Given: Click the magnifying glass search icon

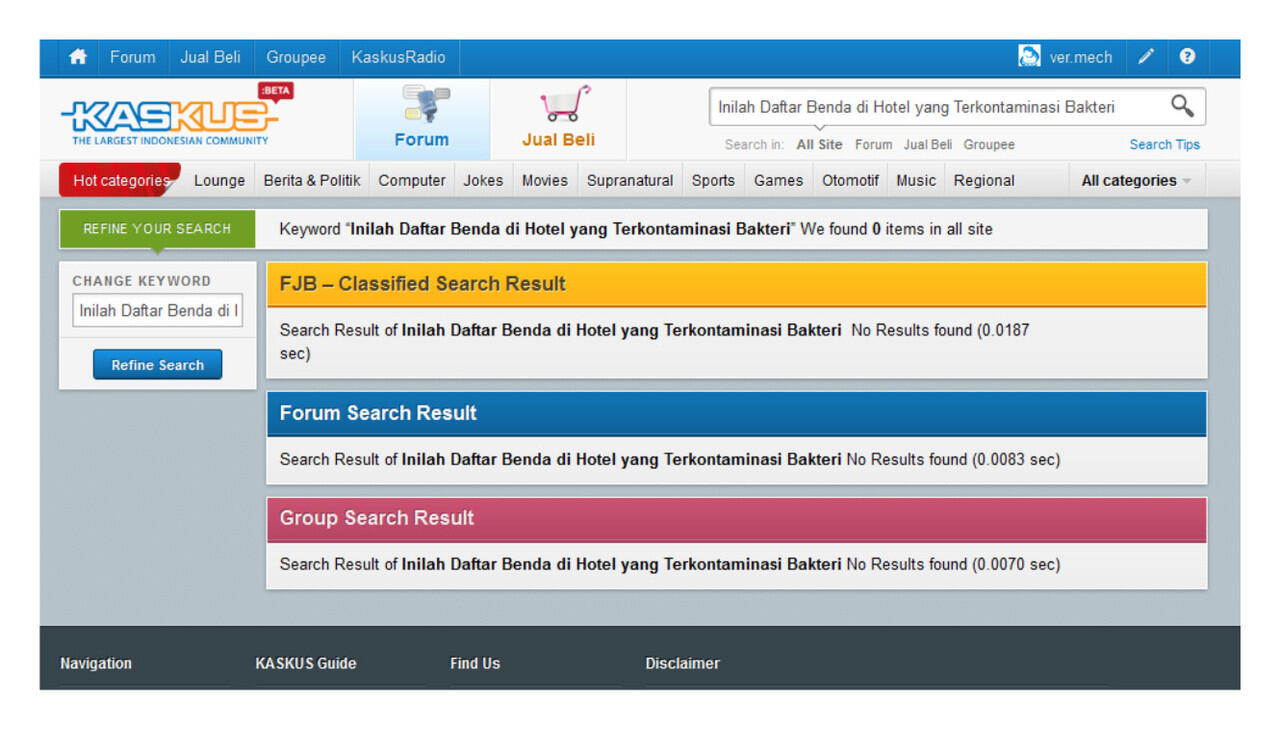Looking at the screenshot, I should (1182, 106).
